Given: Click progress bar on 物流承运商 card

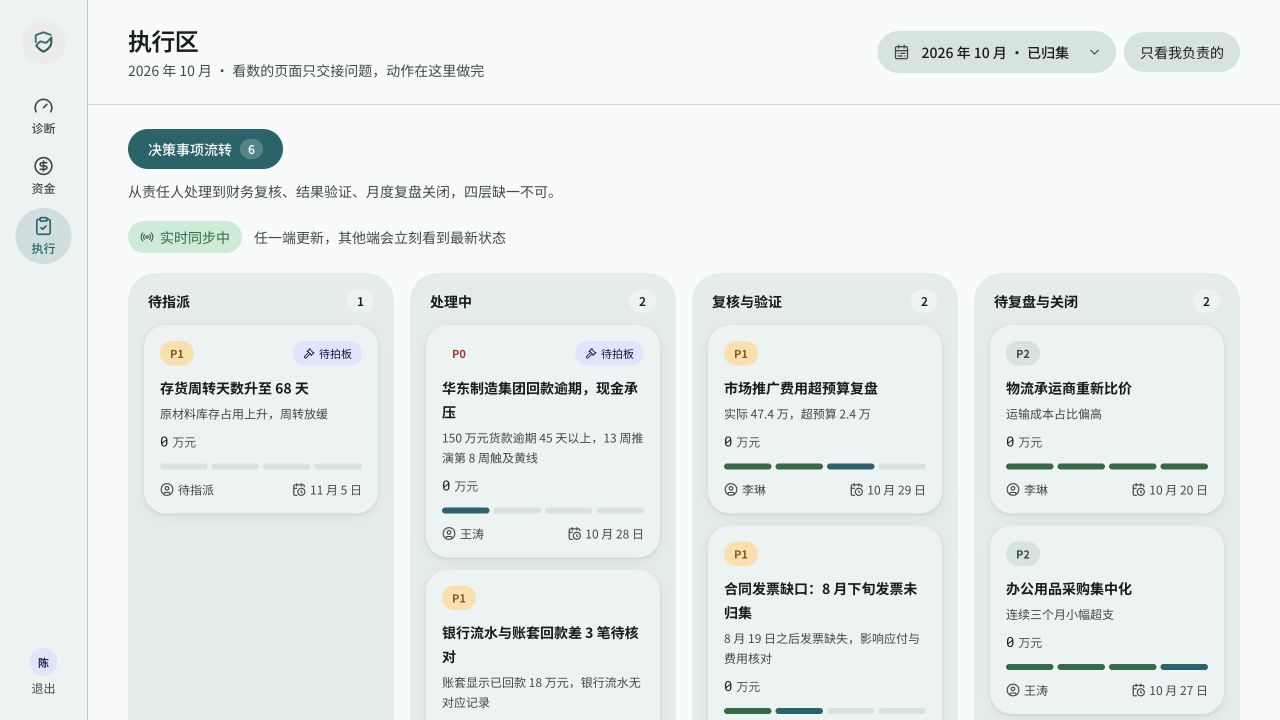Looking at the screenshot, I should point(1107,466).
